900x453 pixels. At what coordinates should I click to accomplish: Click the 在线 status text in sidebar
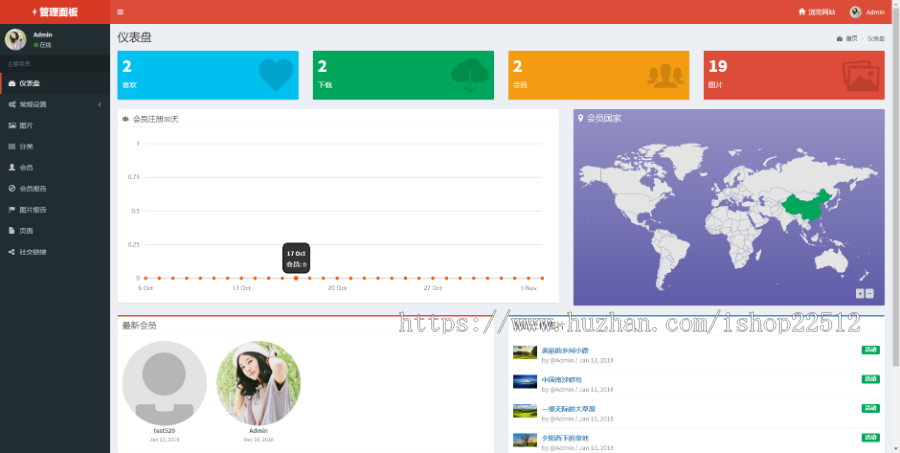click(45, 45)
